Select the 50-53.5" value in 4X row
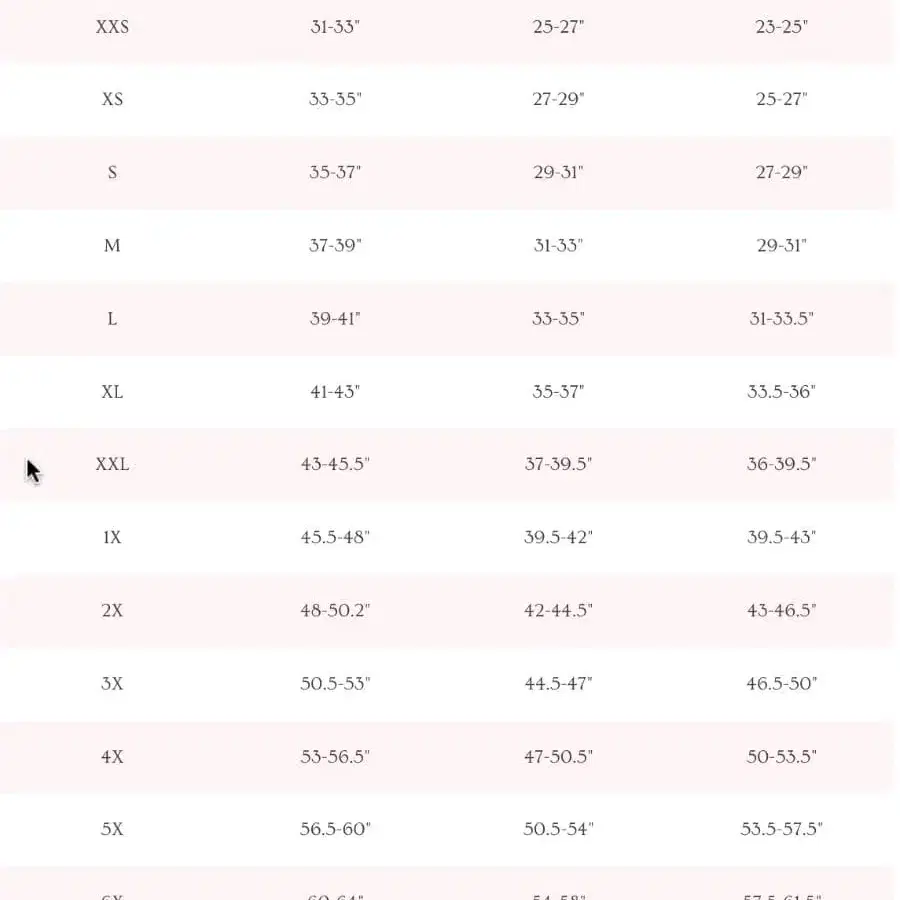This screenshot has width=900, height=900. pyautogui.click(x=781, y=757)
